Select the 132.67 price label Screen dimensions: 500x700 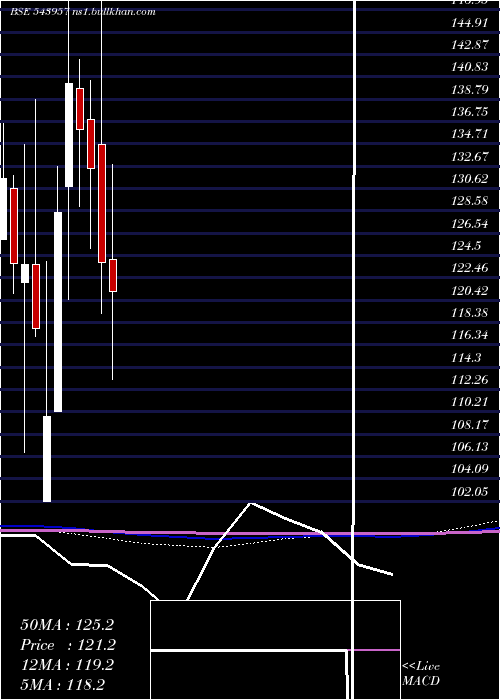tap(470, 157)
